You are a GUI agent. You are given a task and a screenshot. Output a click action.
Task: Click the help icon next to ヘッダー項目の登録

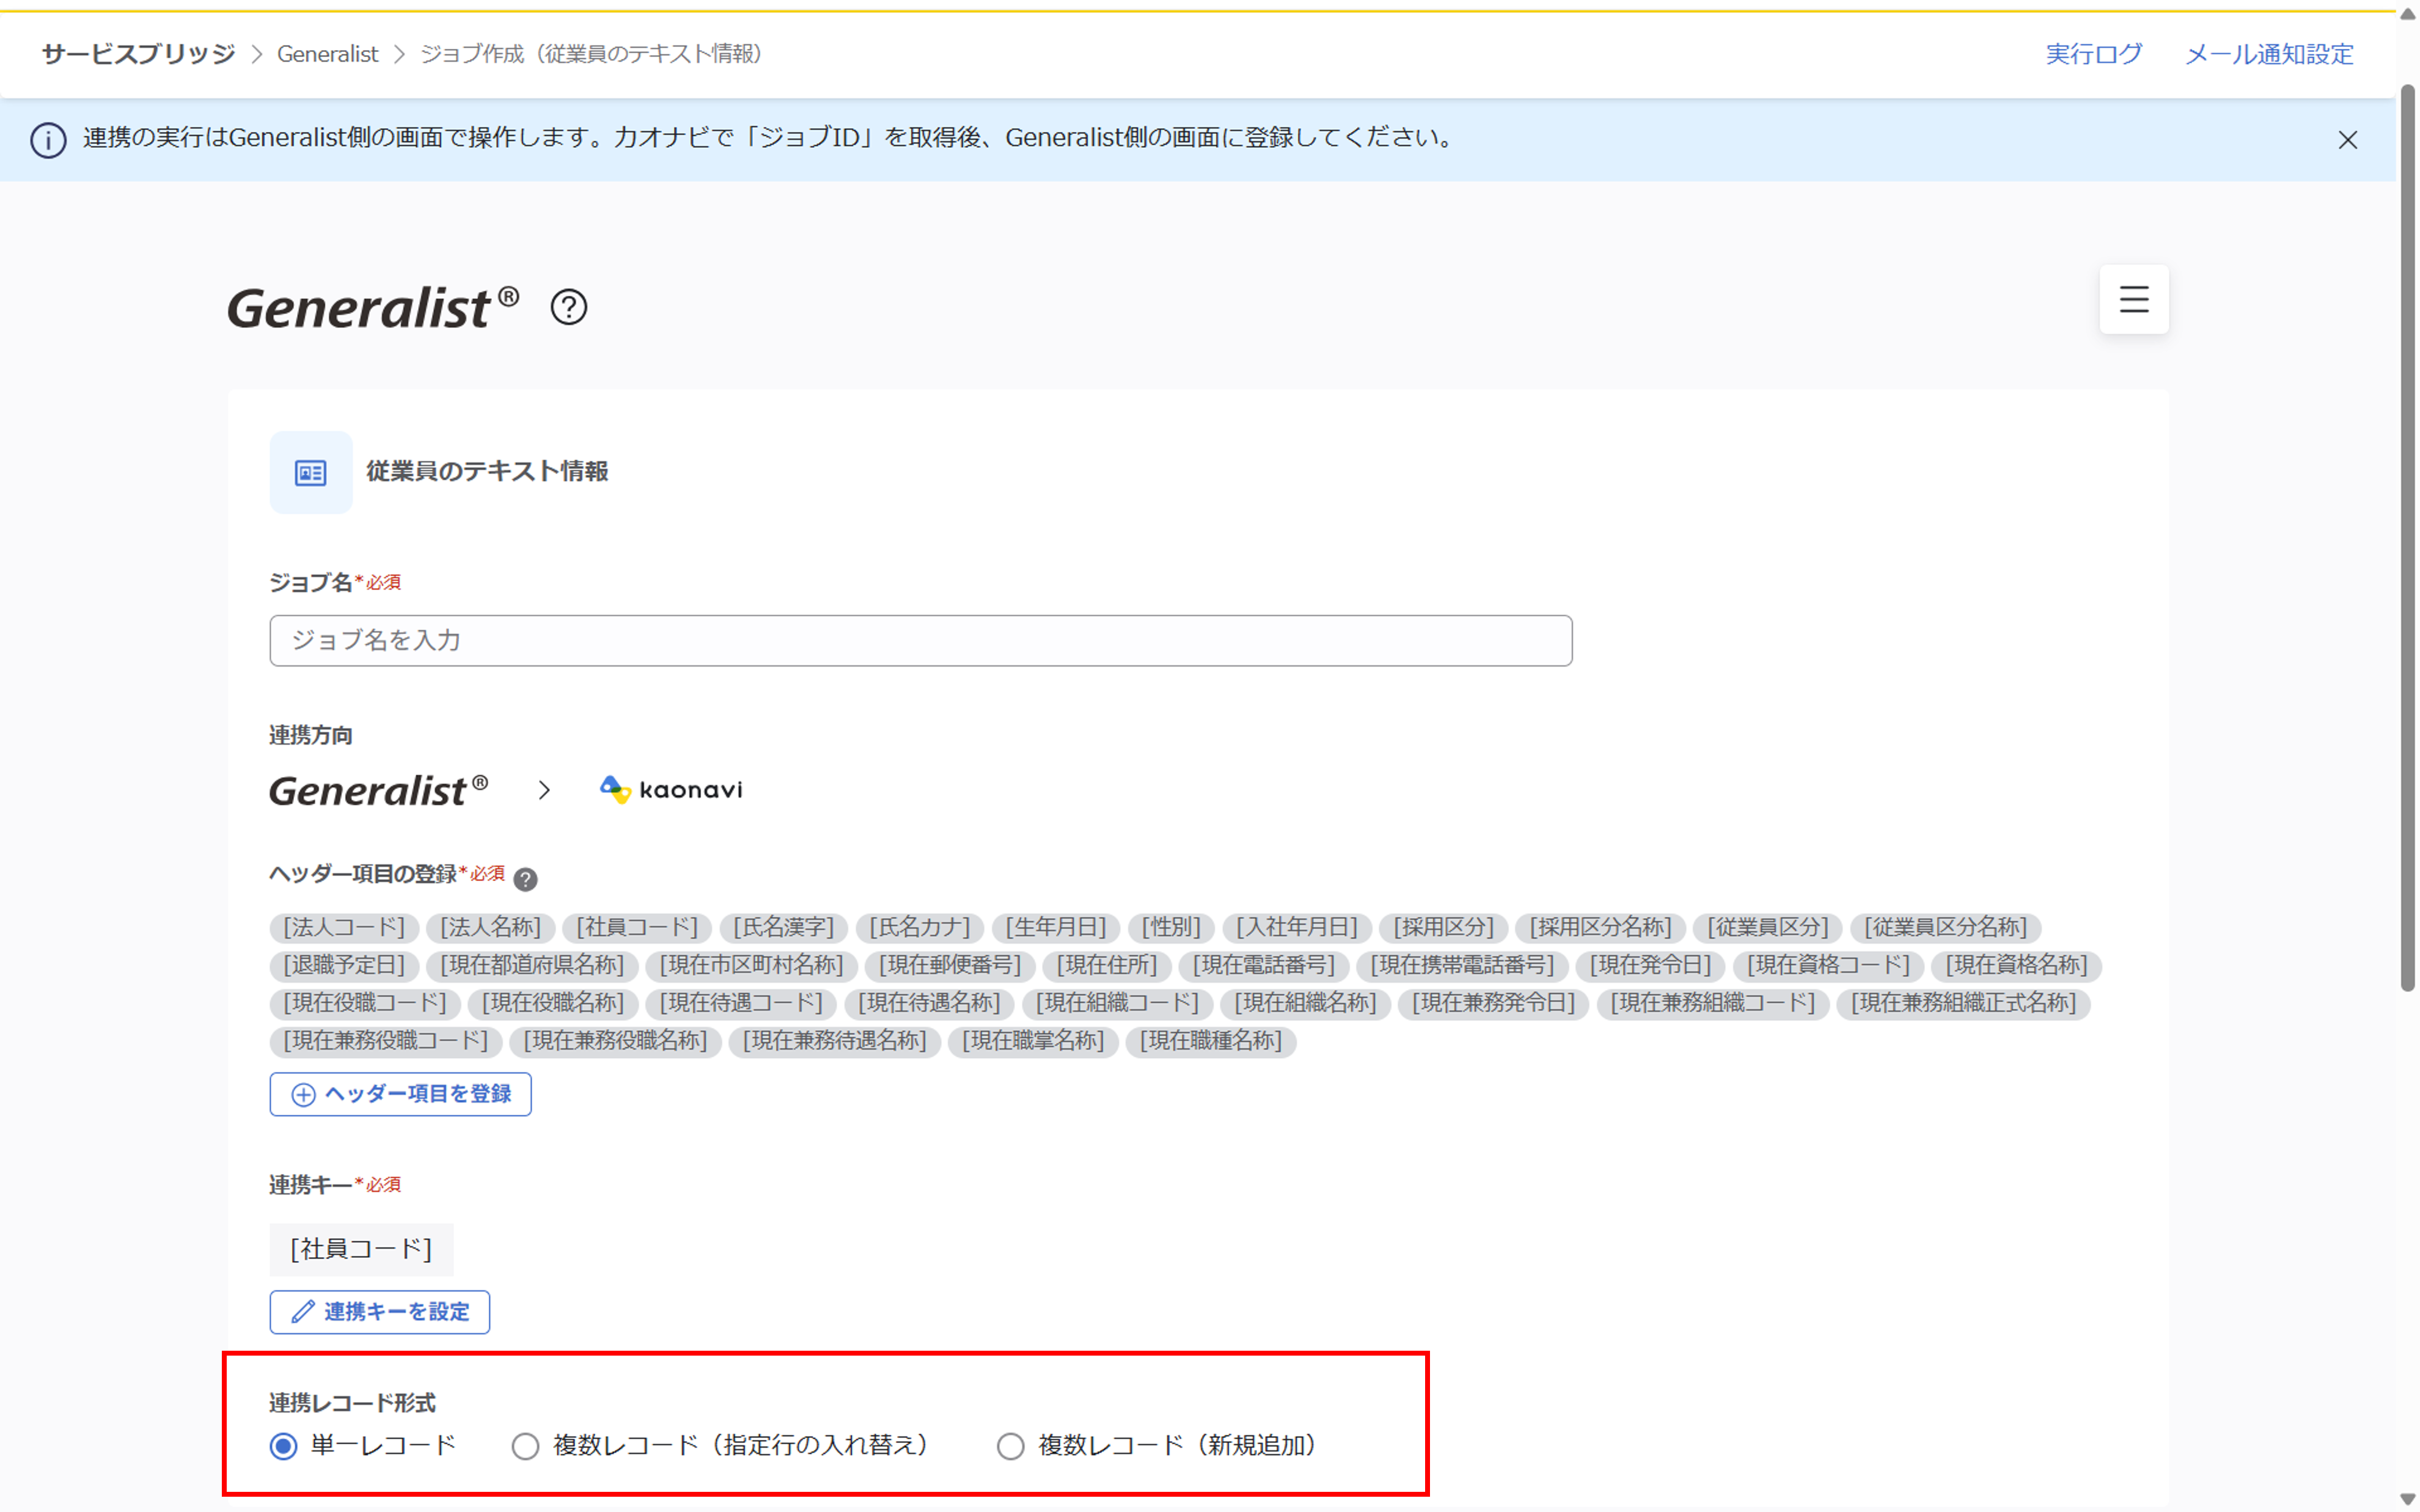pos(525,879)
